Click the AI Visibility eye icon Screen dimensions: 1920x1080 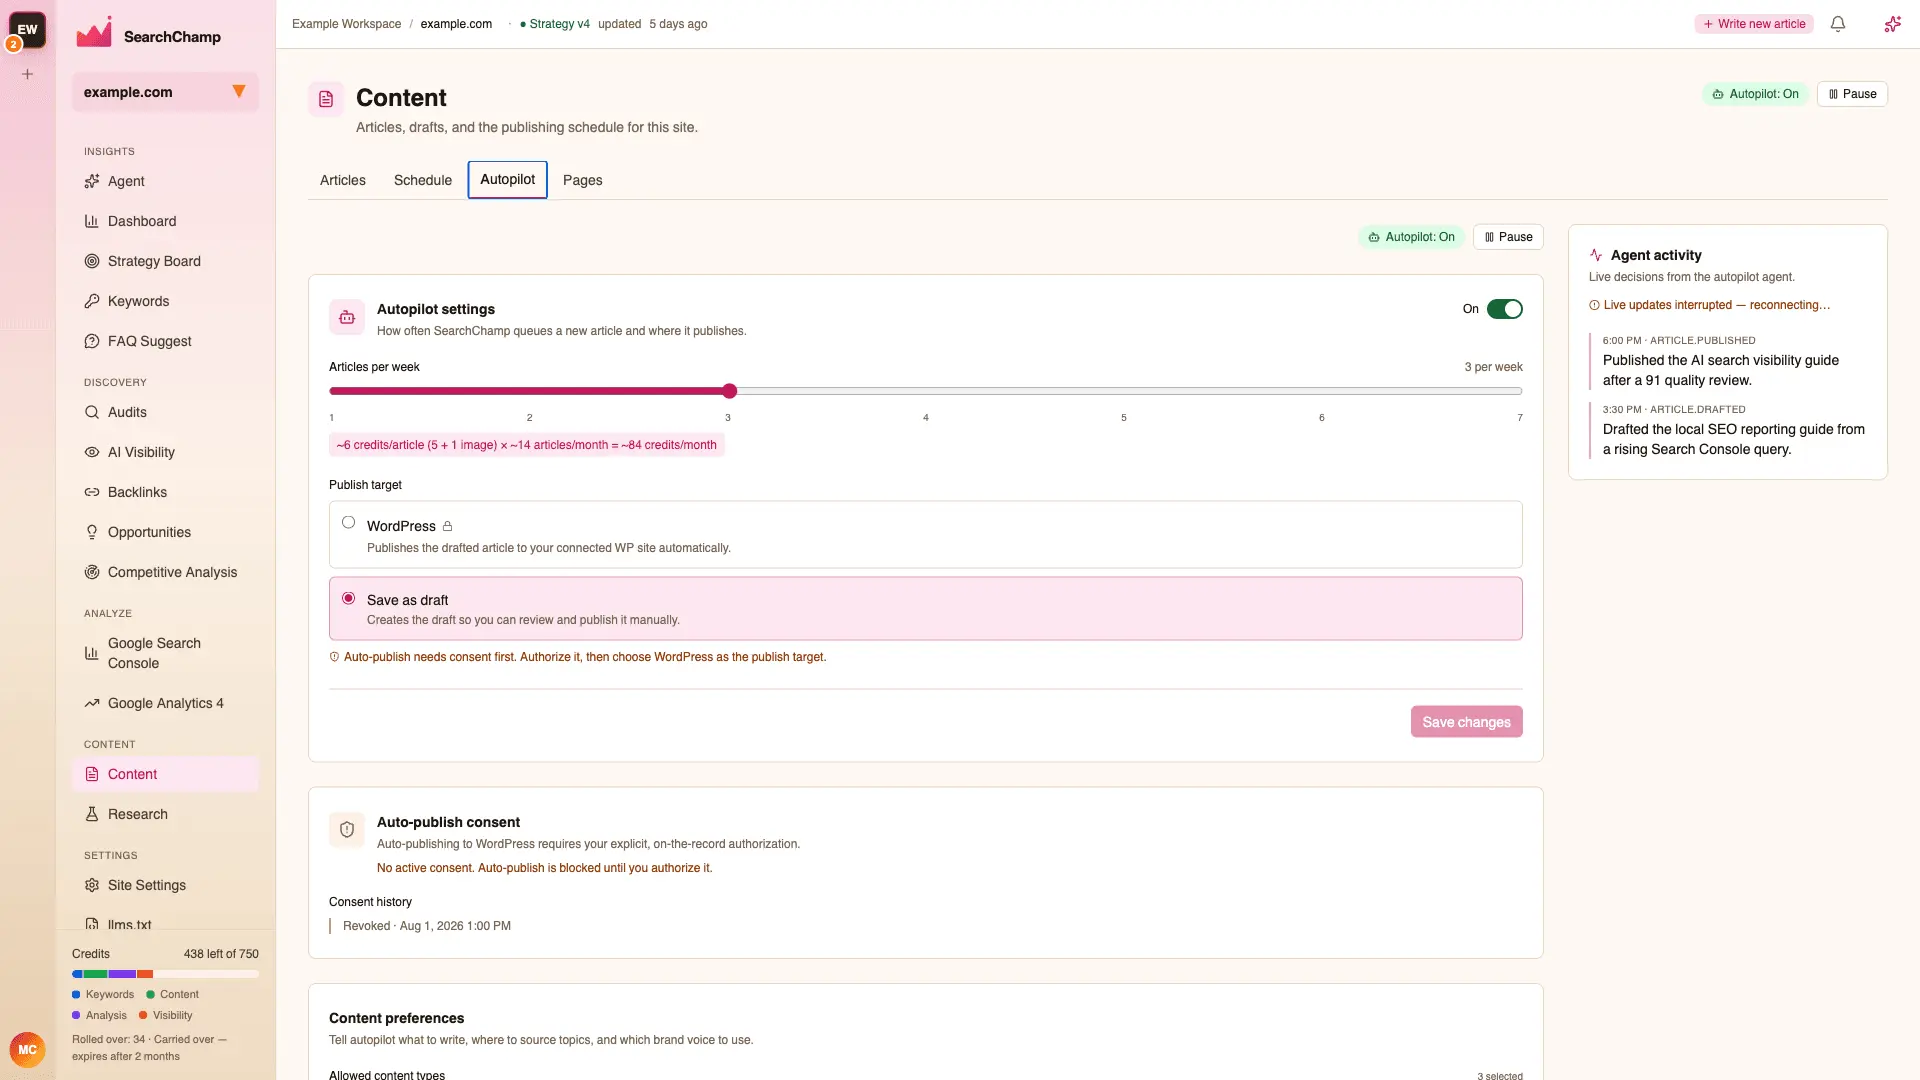[92, 452]
